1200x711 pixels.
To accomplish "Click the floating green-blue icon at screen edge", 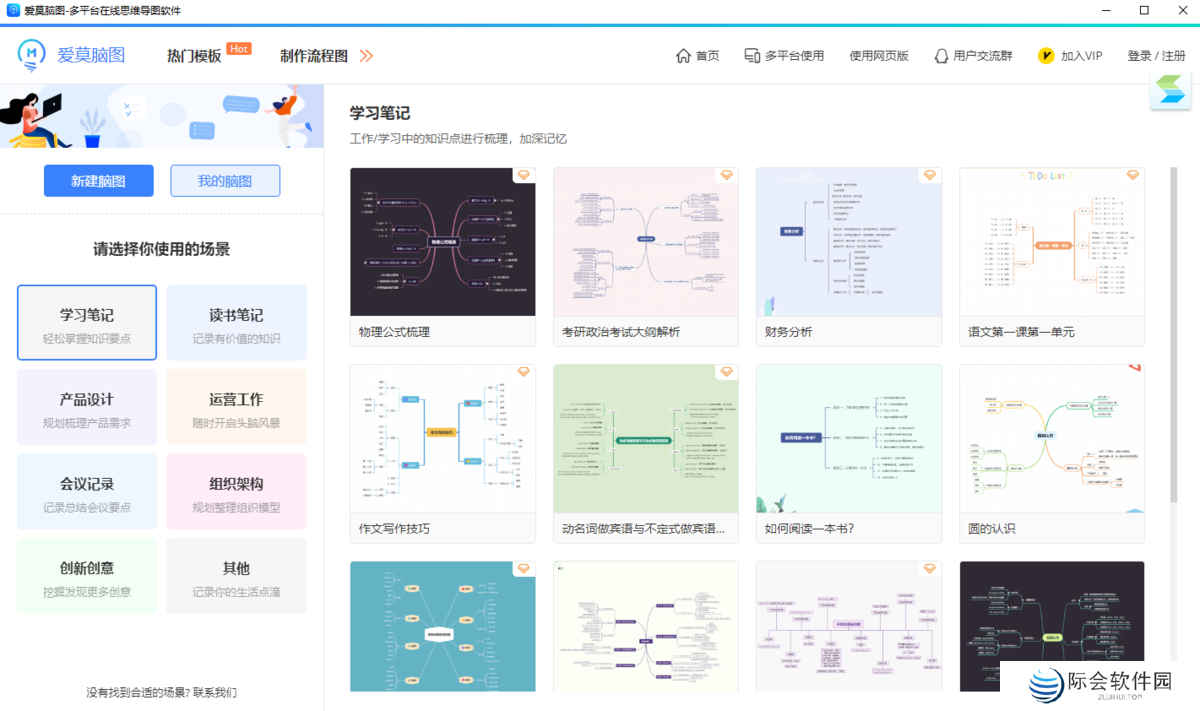I will pos(1170,90).
